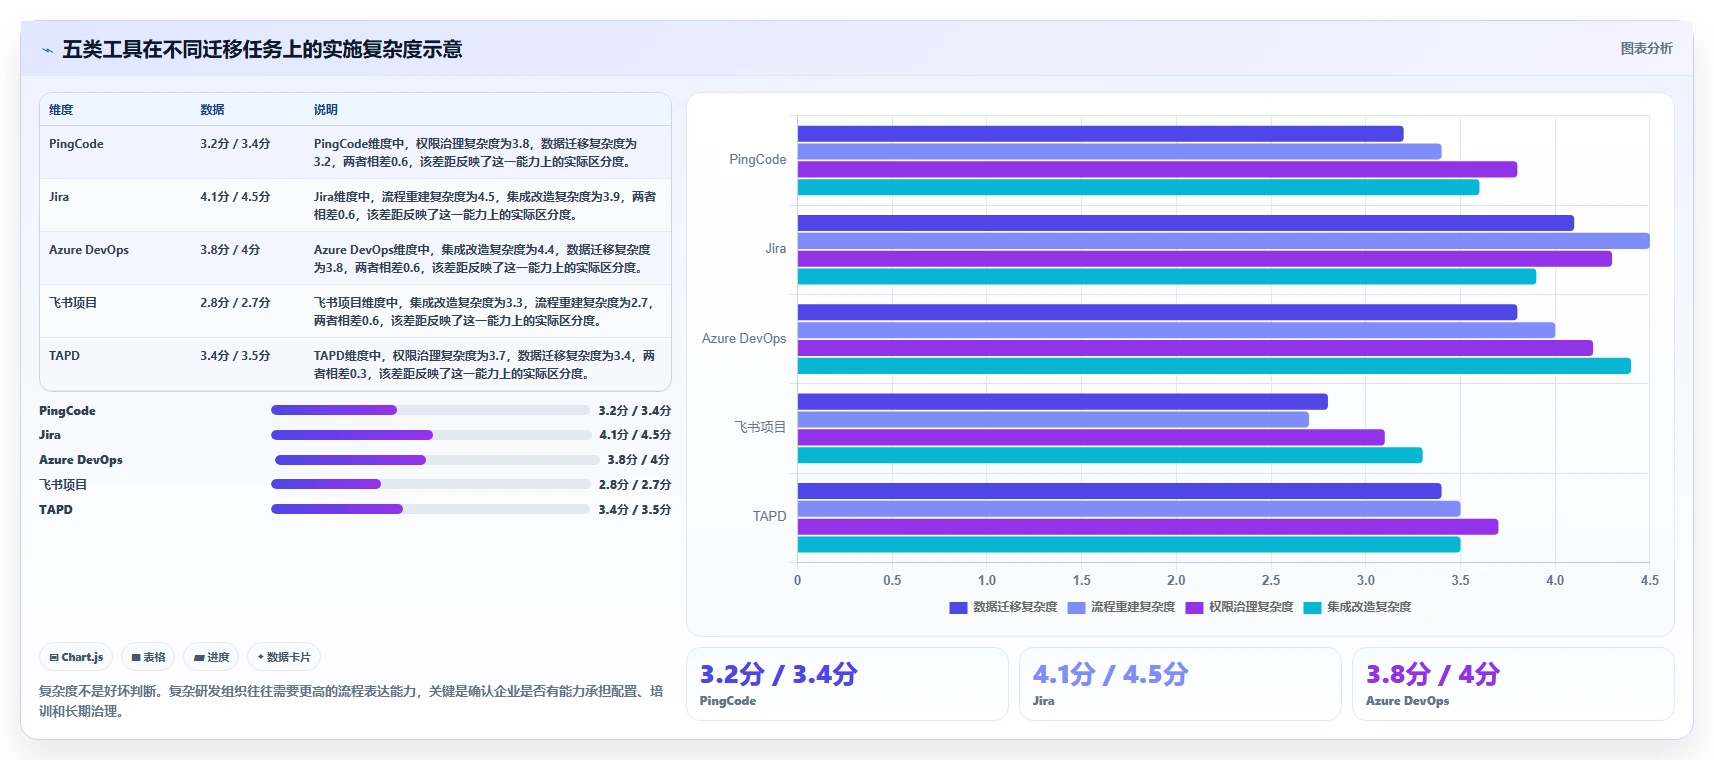This screenshot has height=760, width=1714.
Task: Click the Azure DevOps progress bar
Action: [437, 460]
